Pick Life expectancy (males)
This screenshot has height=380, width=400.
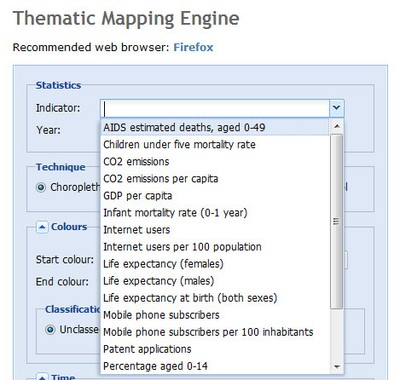tap(215, 281)
